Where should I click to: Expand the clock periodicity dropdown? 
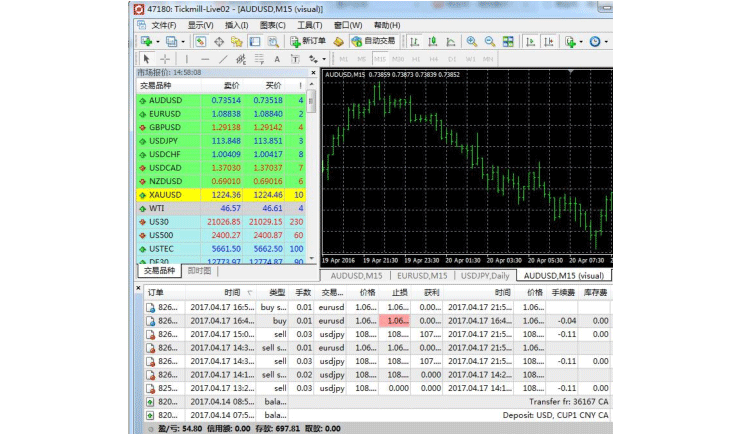[x=607, y=41]
